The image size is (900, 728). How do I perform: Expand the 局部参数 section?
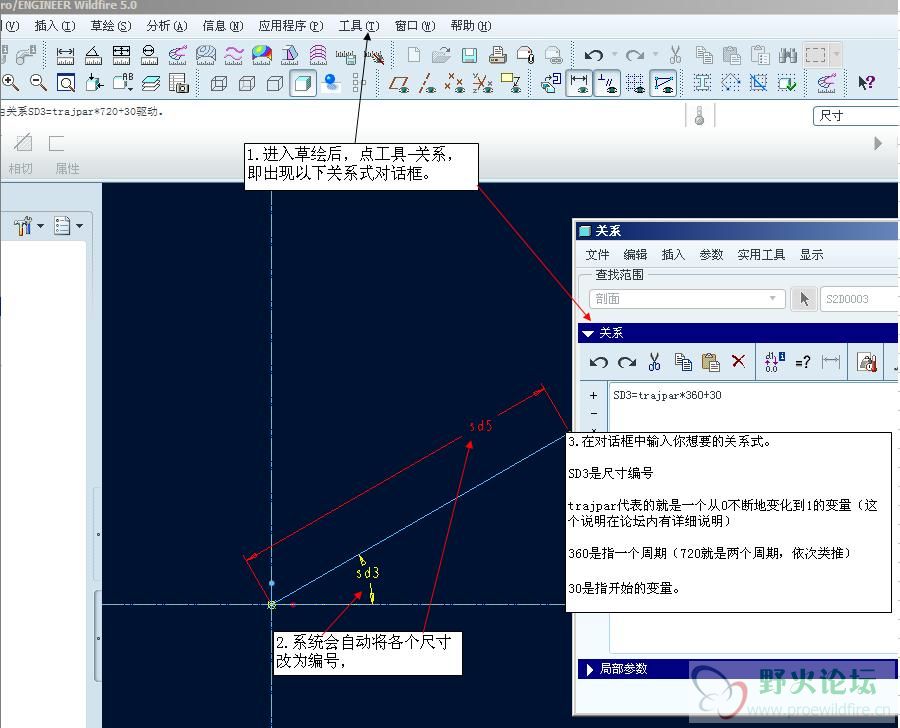[589, 669]
